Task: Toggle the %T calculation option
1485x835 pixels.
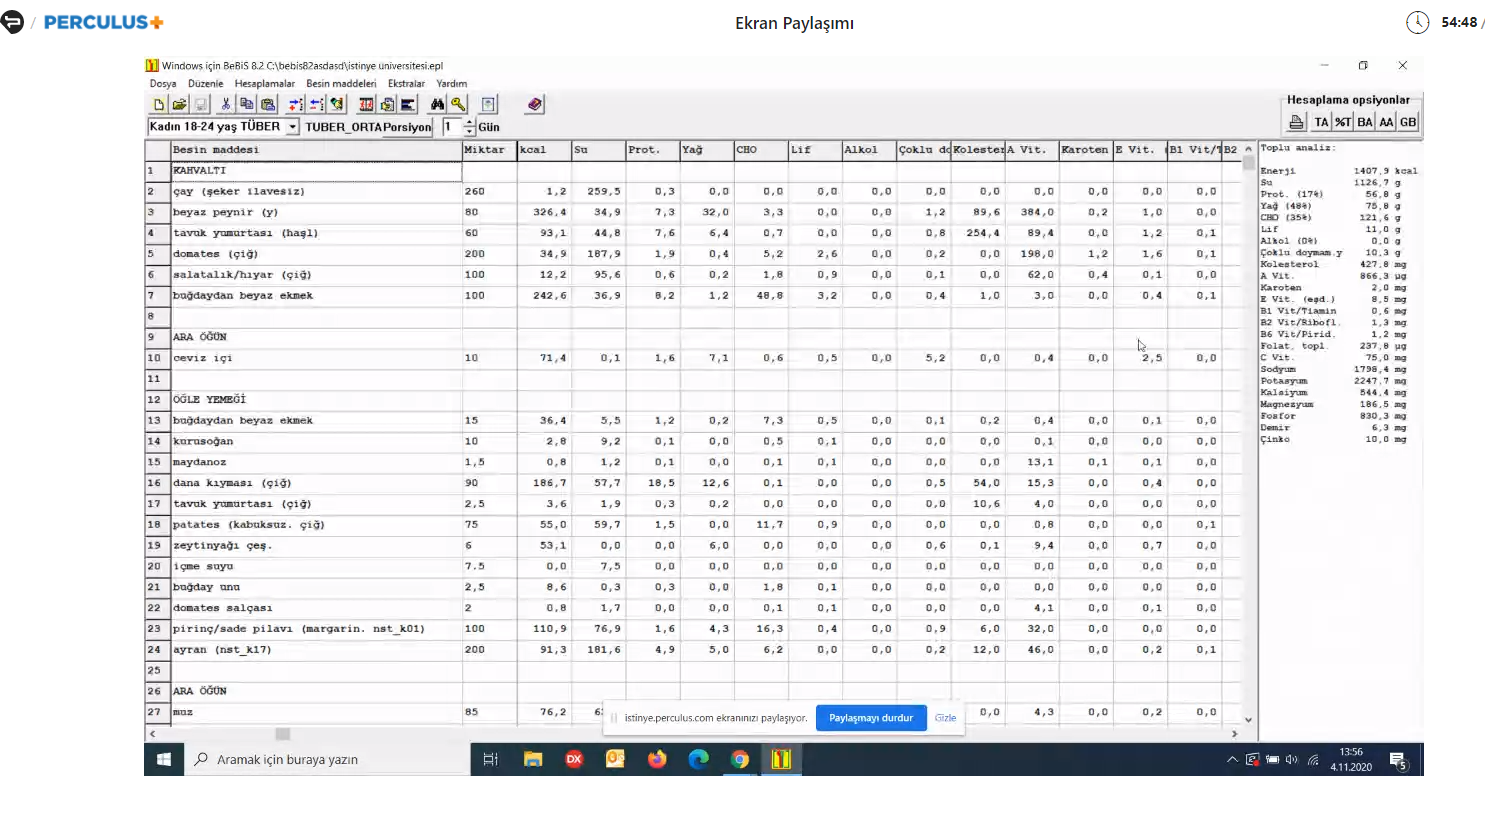Action: [x=1342, y=122]
